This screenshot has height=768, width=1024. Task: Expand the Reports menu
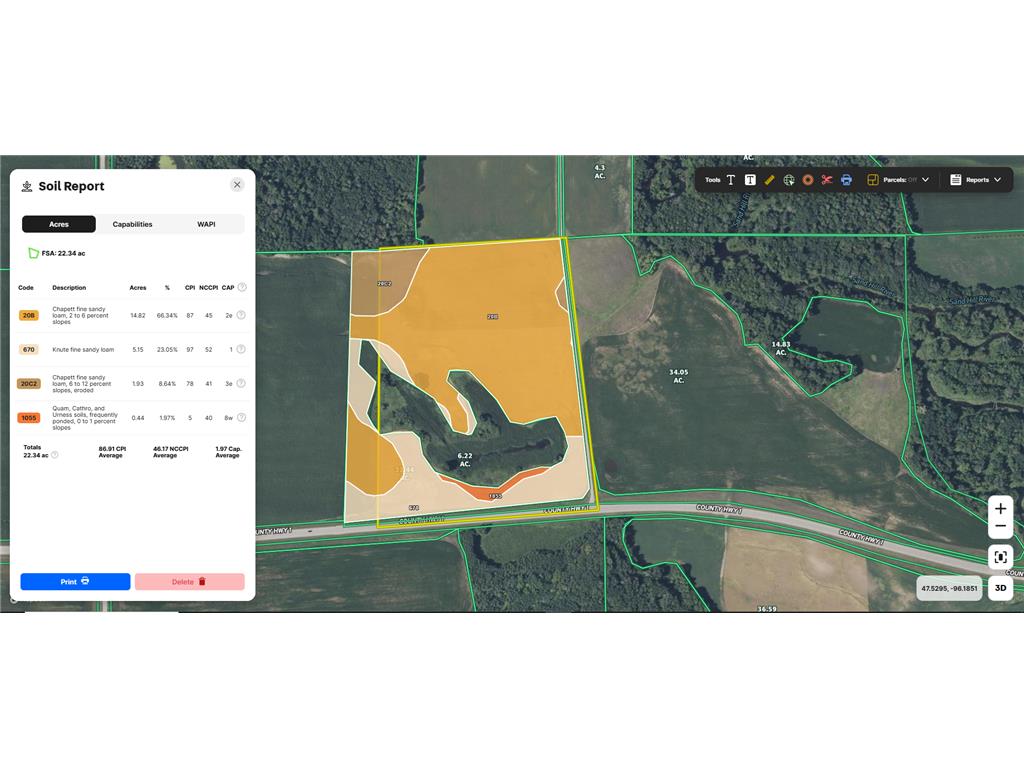(x=976, y=180)
